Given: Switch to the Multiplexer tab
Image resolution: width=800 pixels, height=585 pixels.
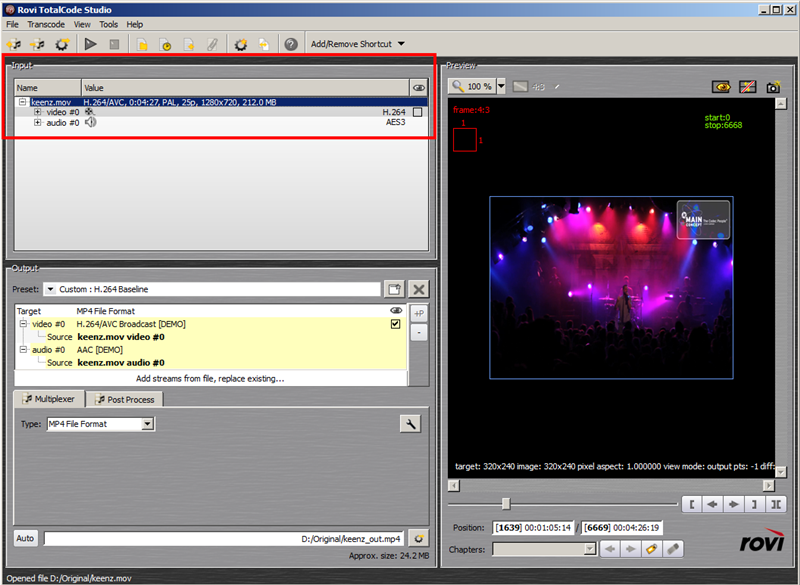Looking at the screenshot, I should [49, 399].
